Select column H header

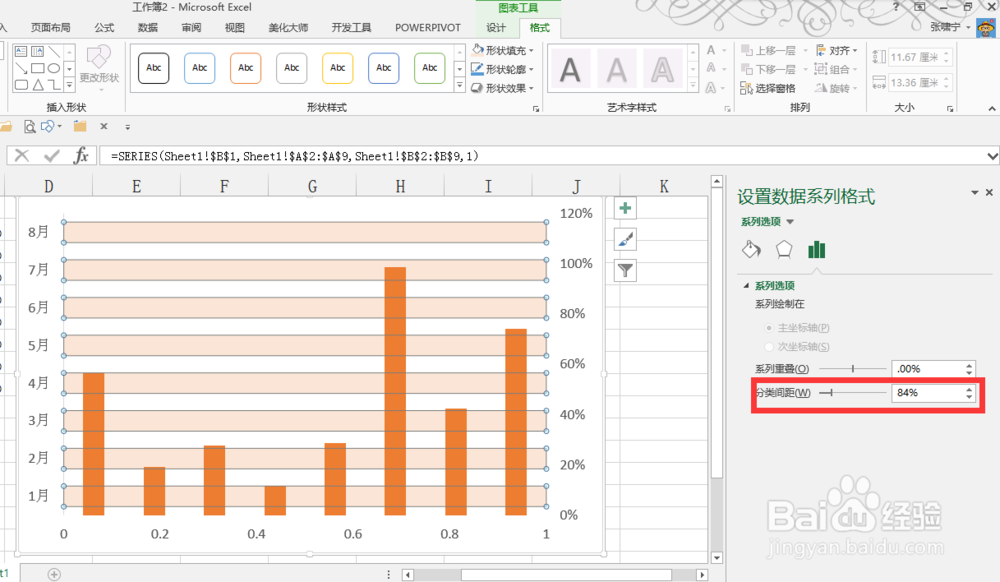pos(400,186)
